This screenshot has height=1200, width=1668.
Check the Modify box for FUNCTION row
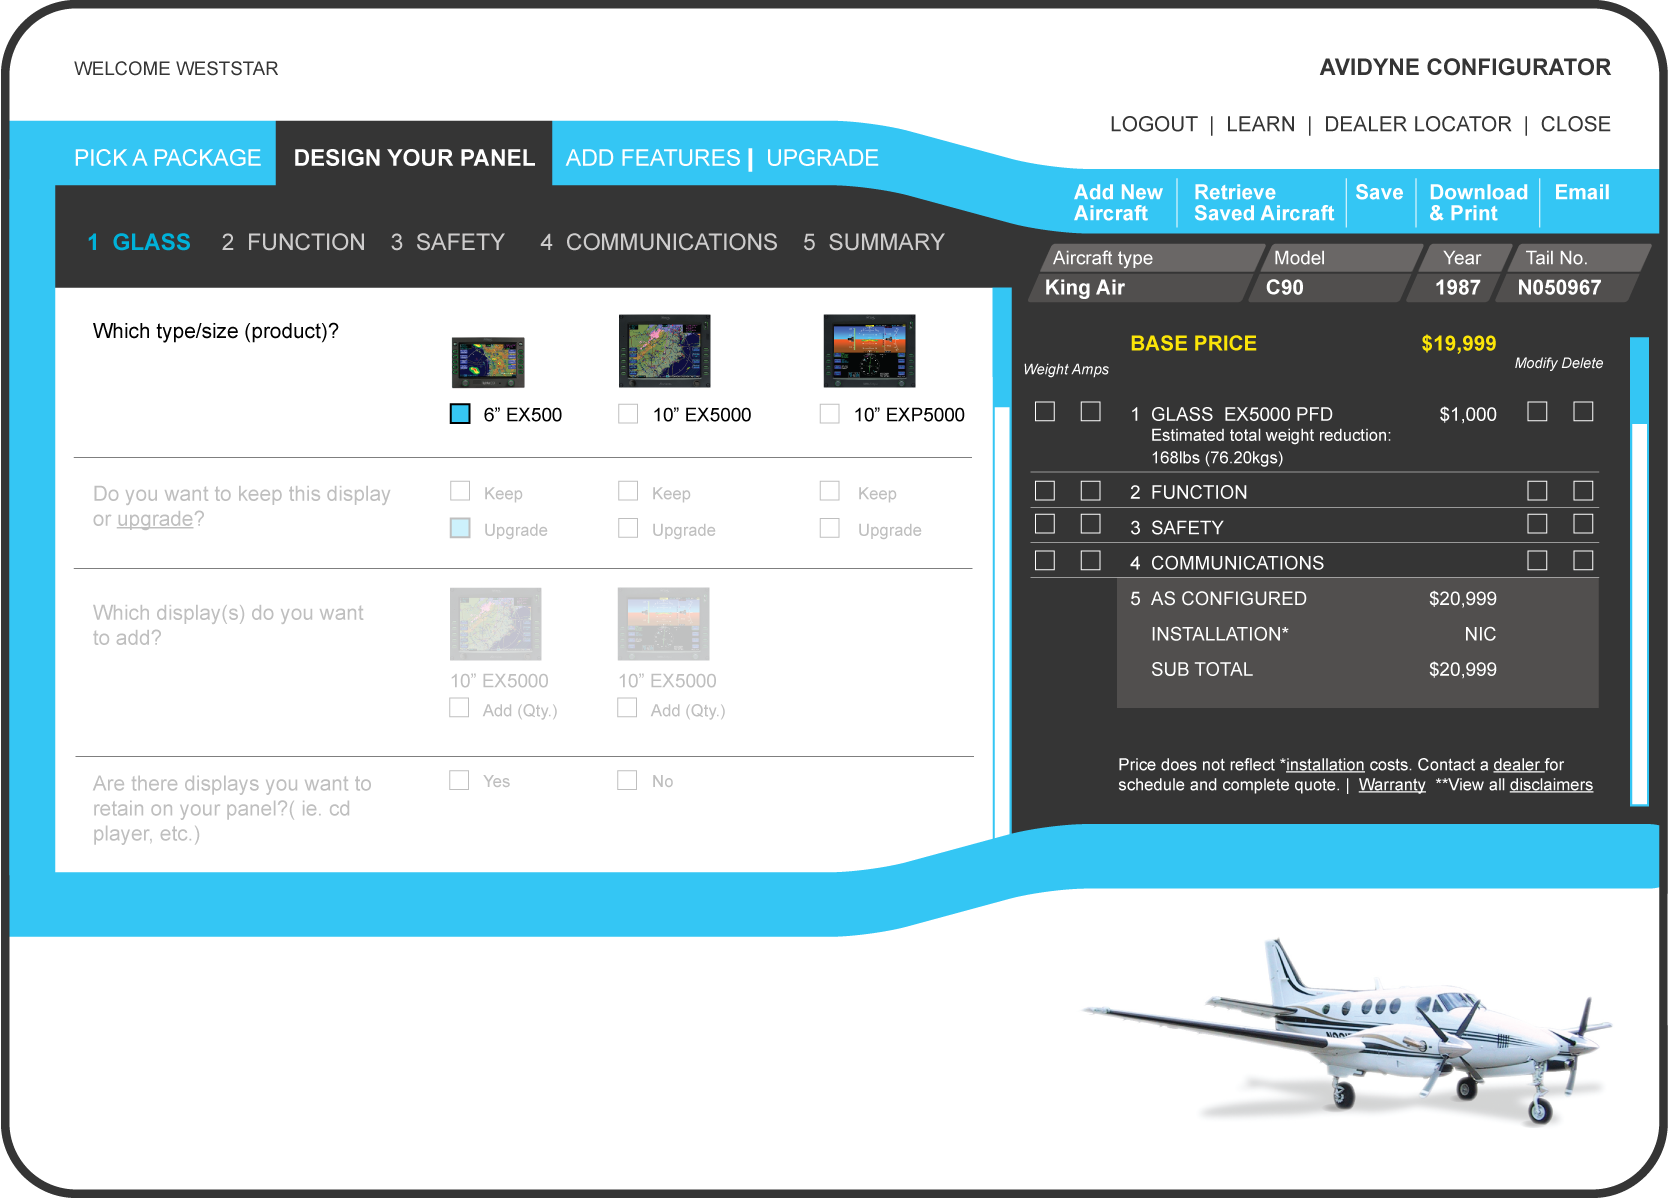click(1537, 490)
